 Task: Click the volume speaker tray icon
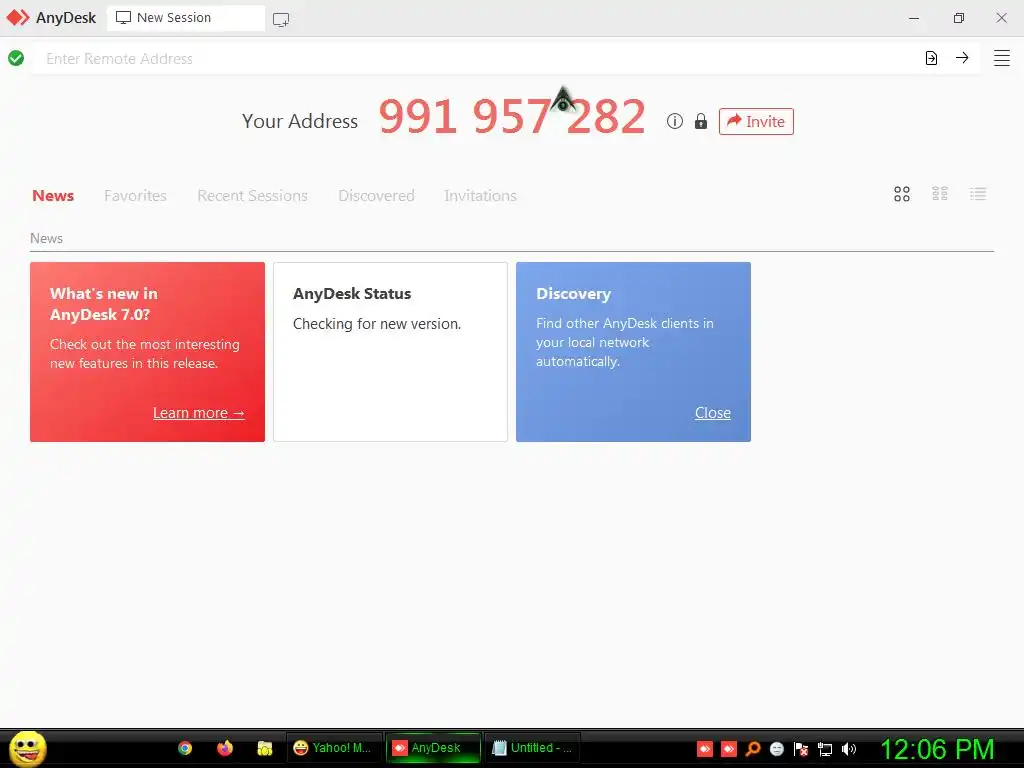pos(848,749)
